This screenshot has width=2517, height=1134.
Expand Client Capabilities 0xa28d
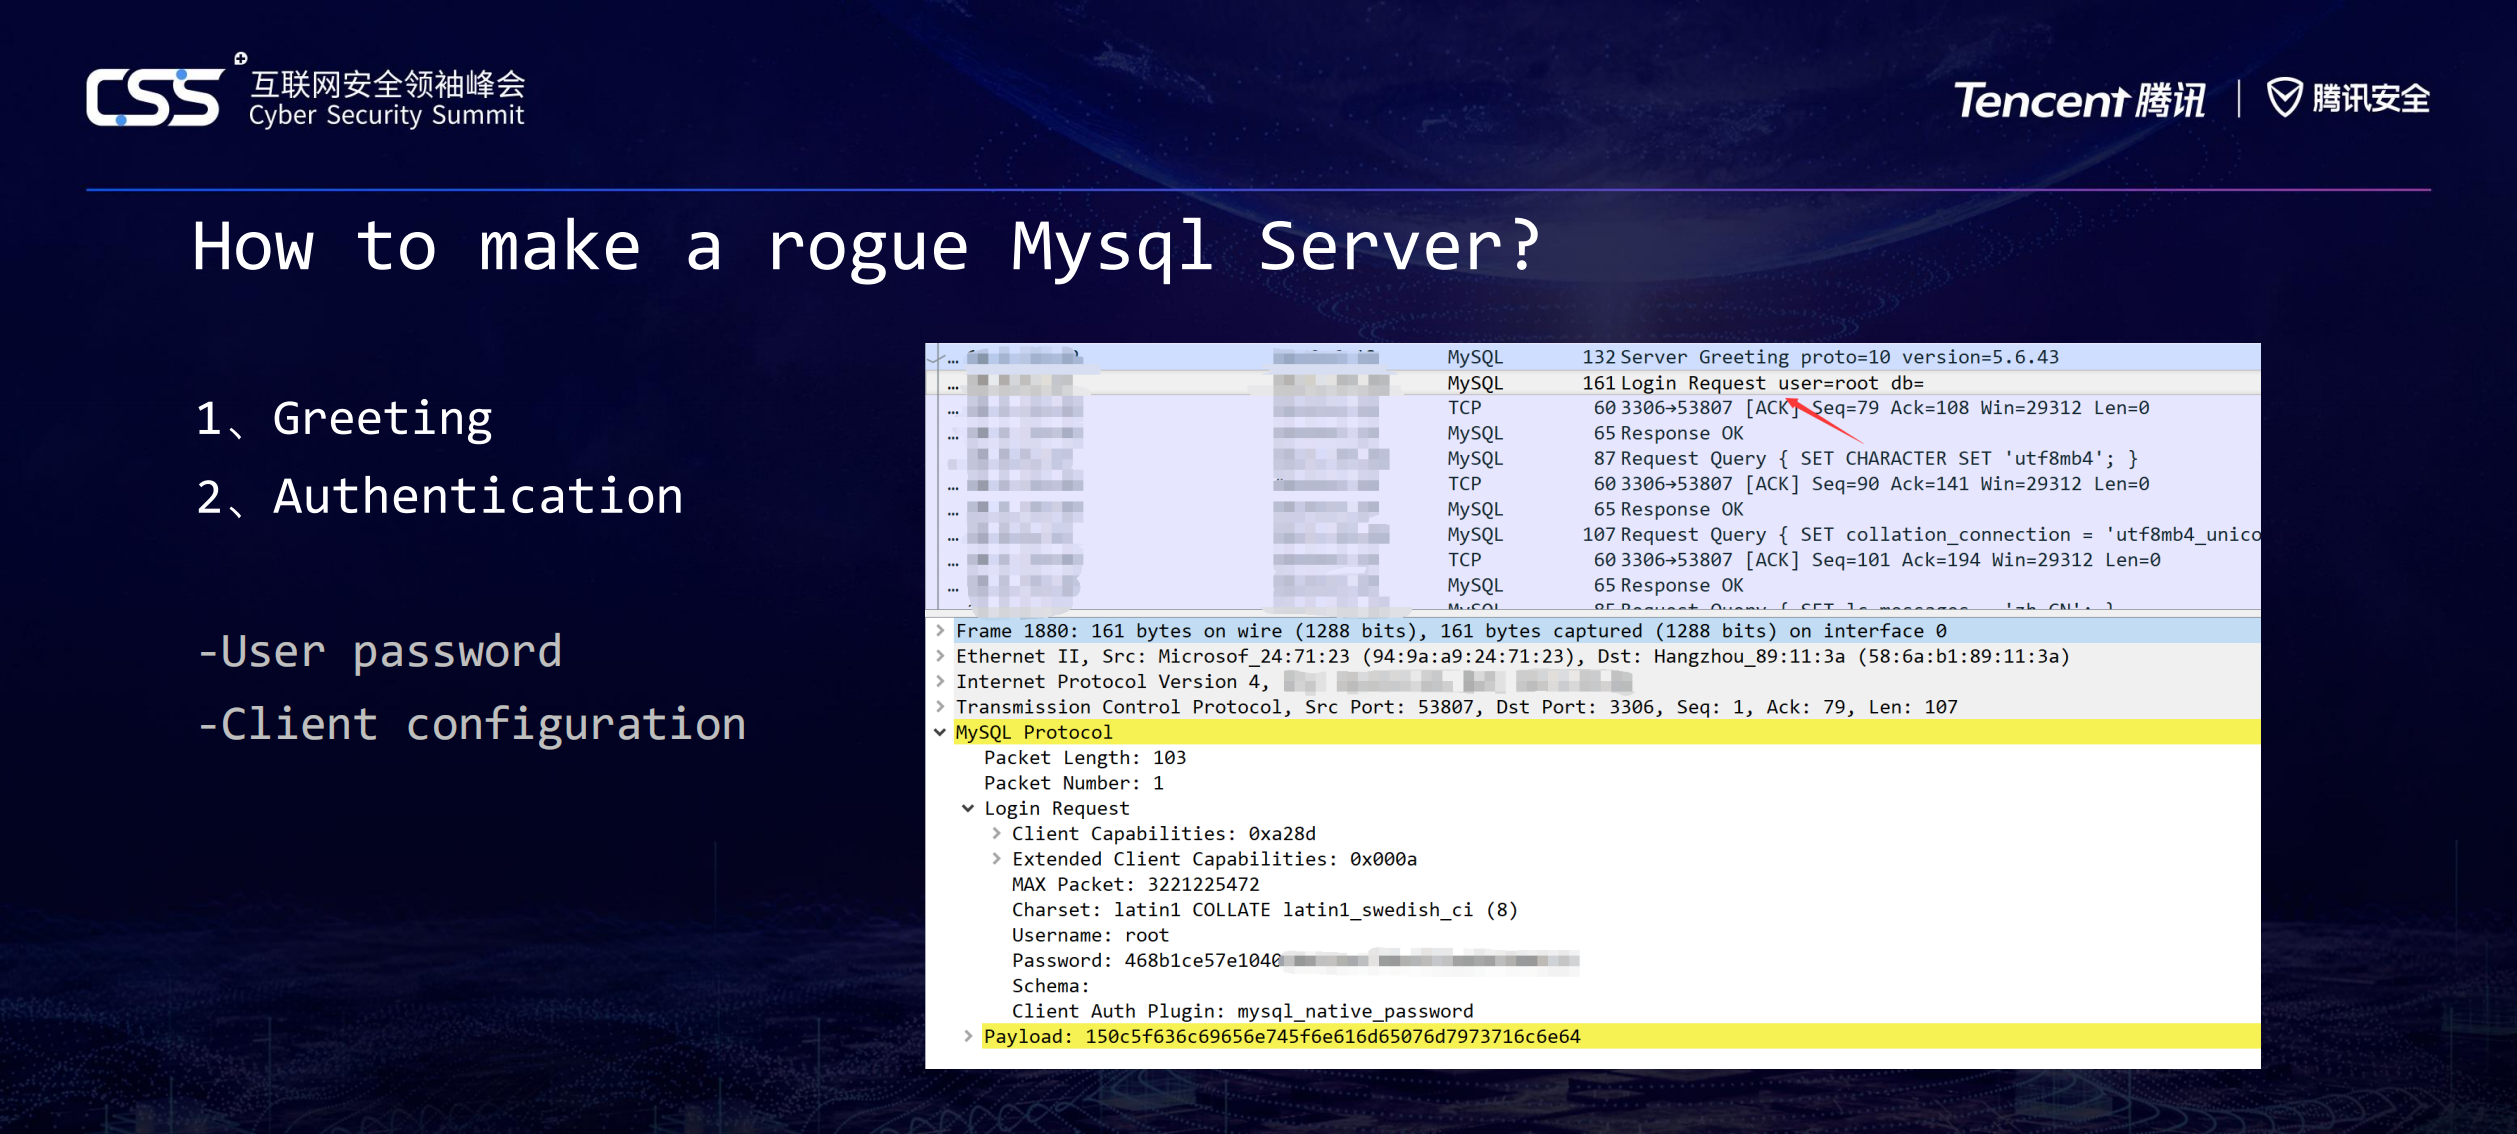(x=996, y=833)
